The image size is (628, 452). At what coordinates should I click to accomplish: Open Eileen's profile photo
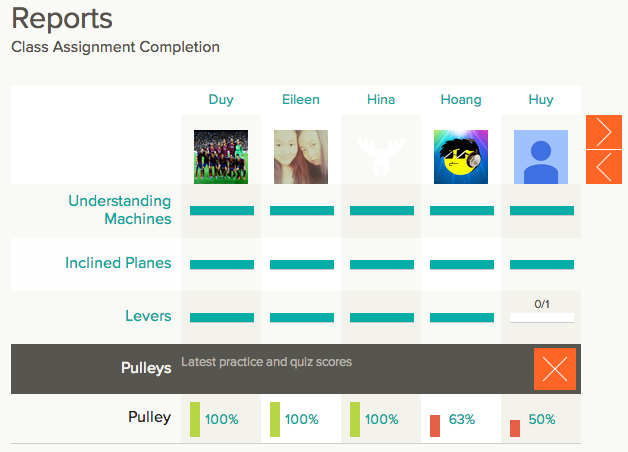click(x=301, y=157)
